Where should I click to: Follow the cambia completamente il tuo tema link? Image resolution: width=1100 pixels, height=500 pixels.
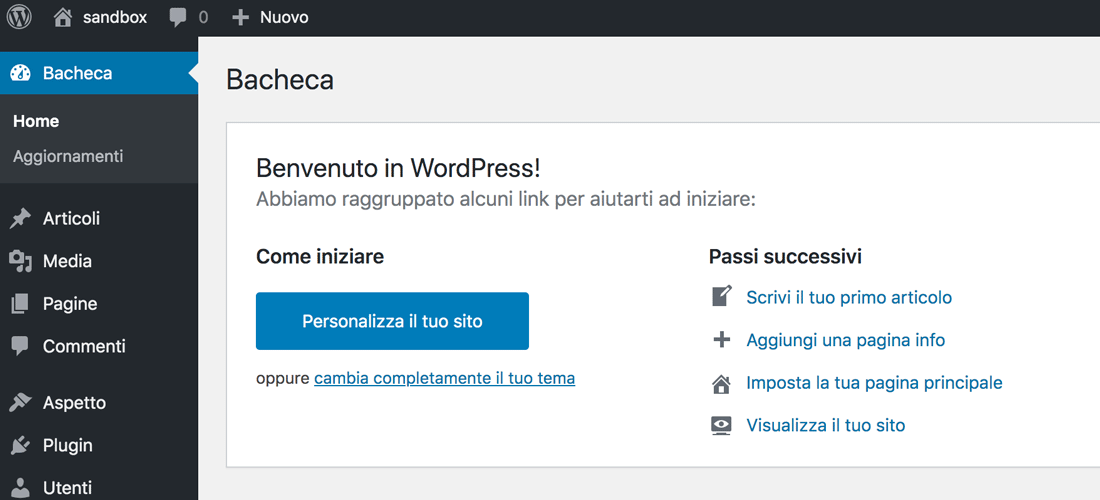445,379
